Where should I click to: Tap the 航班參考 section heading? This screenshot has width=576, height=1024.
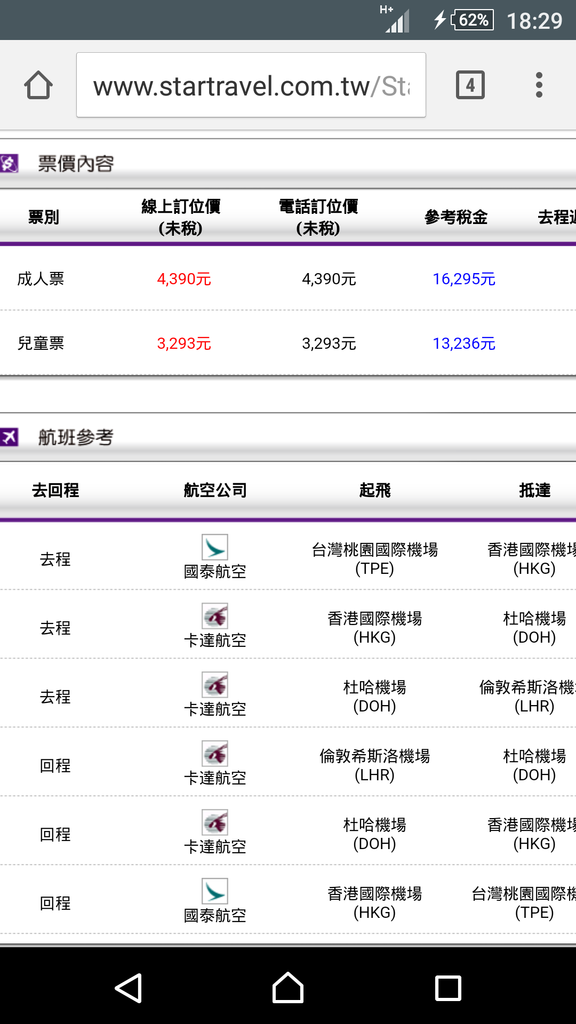coord(76,438)
